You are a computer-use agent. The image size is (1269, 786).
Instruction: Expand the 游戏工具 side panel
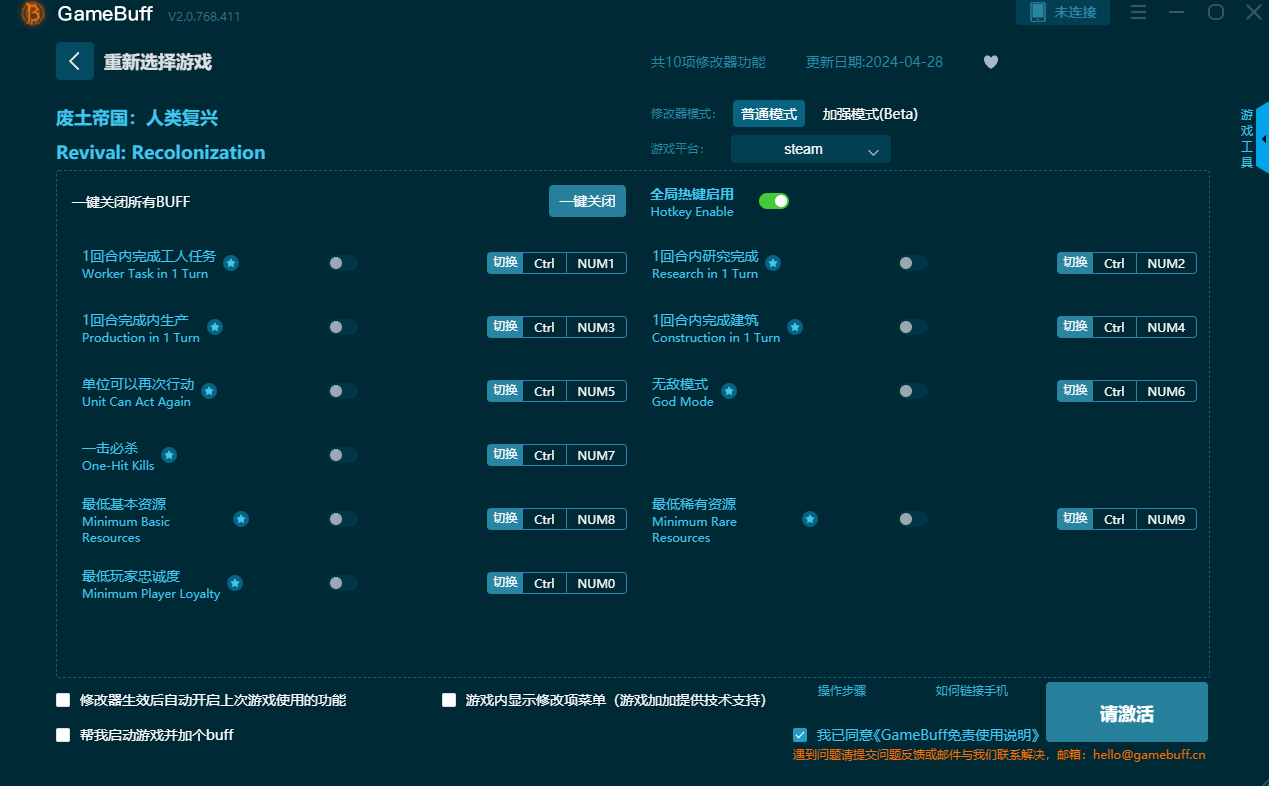click(1262, 138)
